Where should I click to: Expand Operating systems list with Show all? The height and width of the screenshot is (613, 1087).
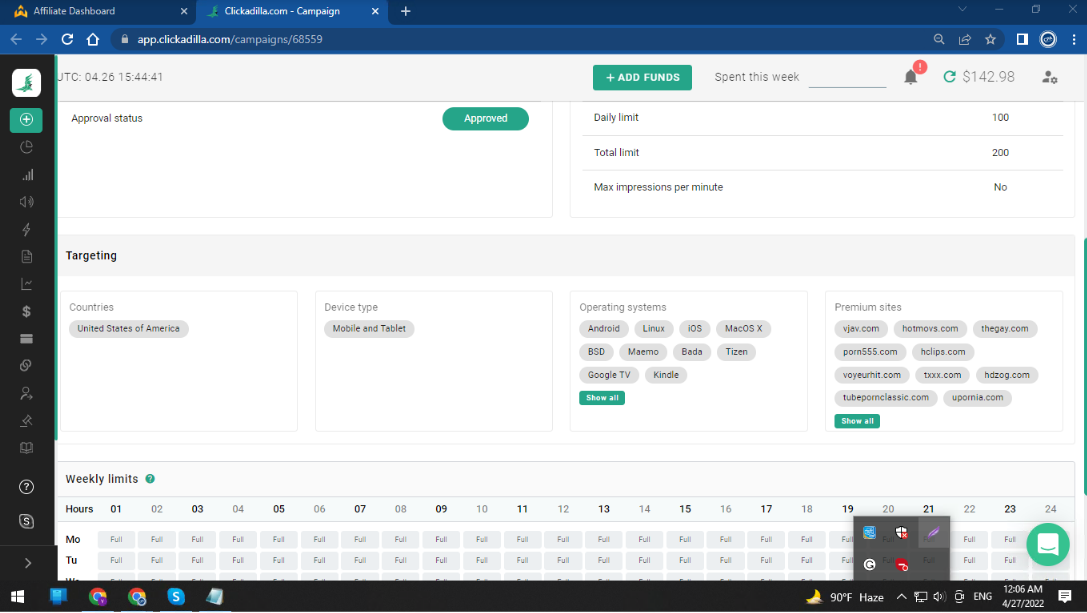[602, 398]
